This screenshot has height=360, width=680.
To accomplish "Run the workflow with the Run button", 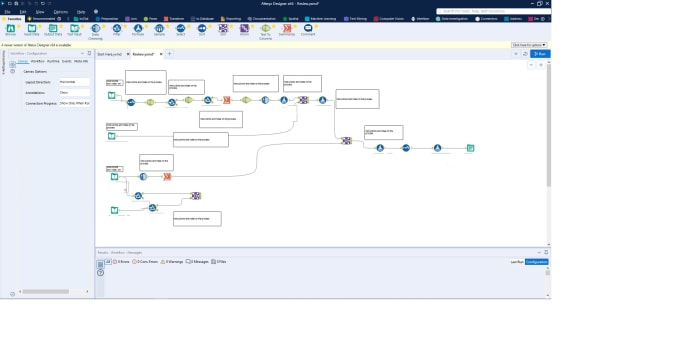I will [x=540, y=54].
